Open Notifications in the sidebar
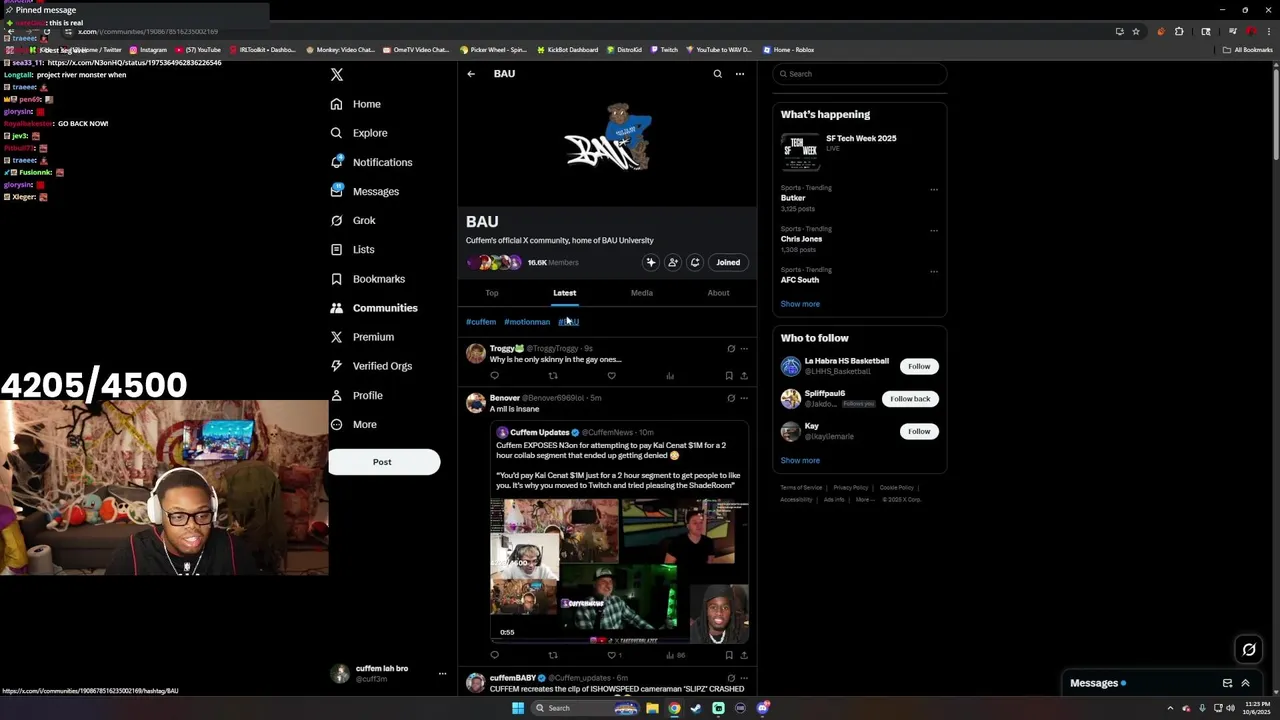This screenshot has height=720, width=1280. pyautogui.click(x=370, y=162)
